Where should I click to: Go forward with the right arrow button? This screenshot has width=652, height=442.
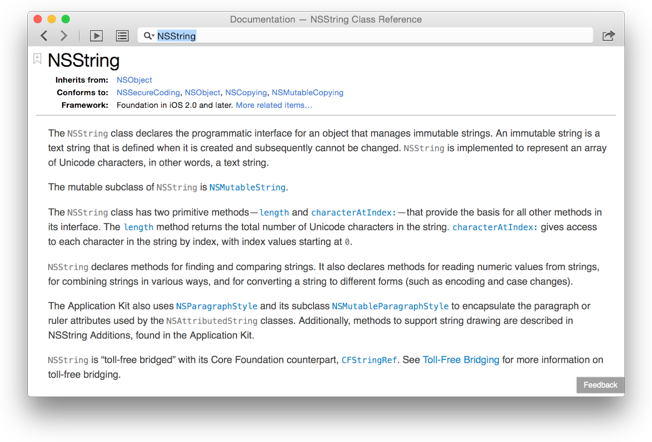point(64,36)
